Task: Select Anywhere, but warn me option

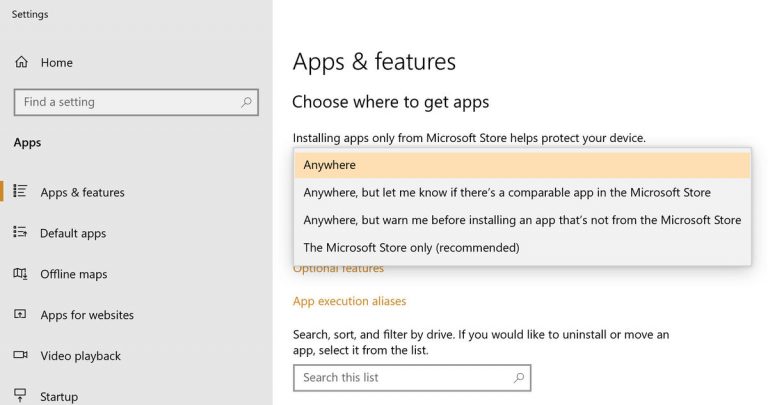Action: pyautogui.click(x=522, y=220)
